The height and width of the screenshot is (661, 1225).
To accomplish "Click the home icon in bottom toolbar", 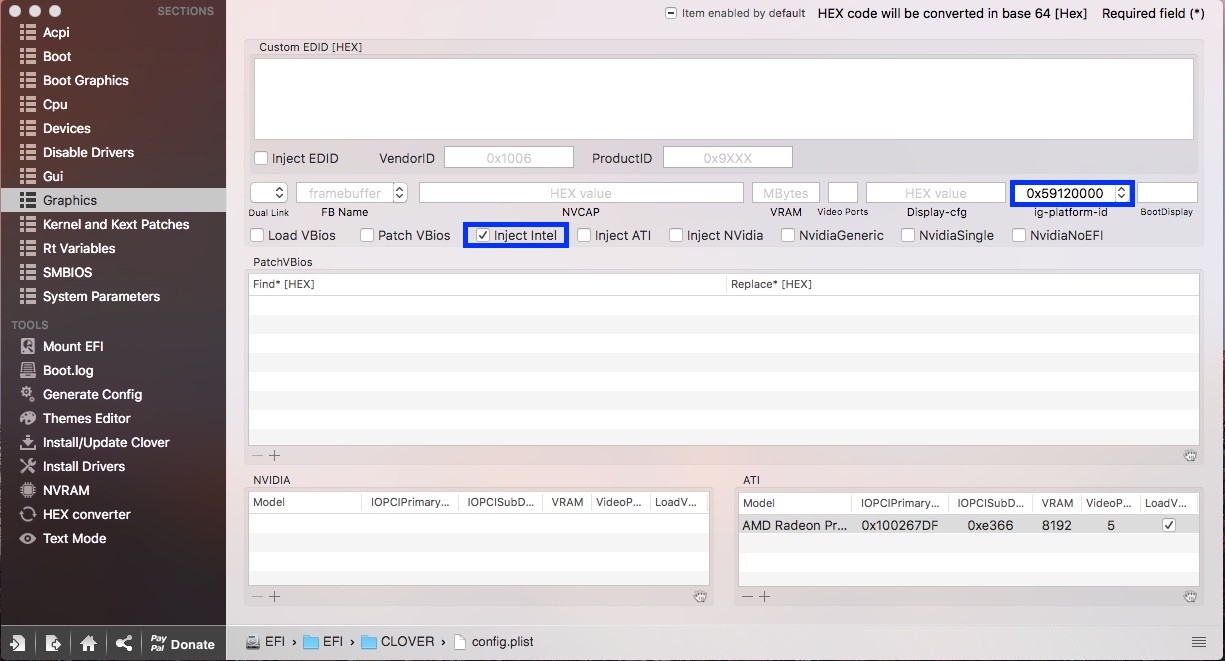I will coord(88,643).
